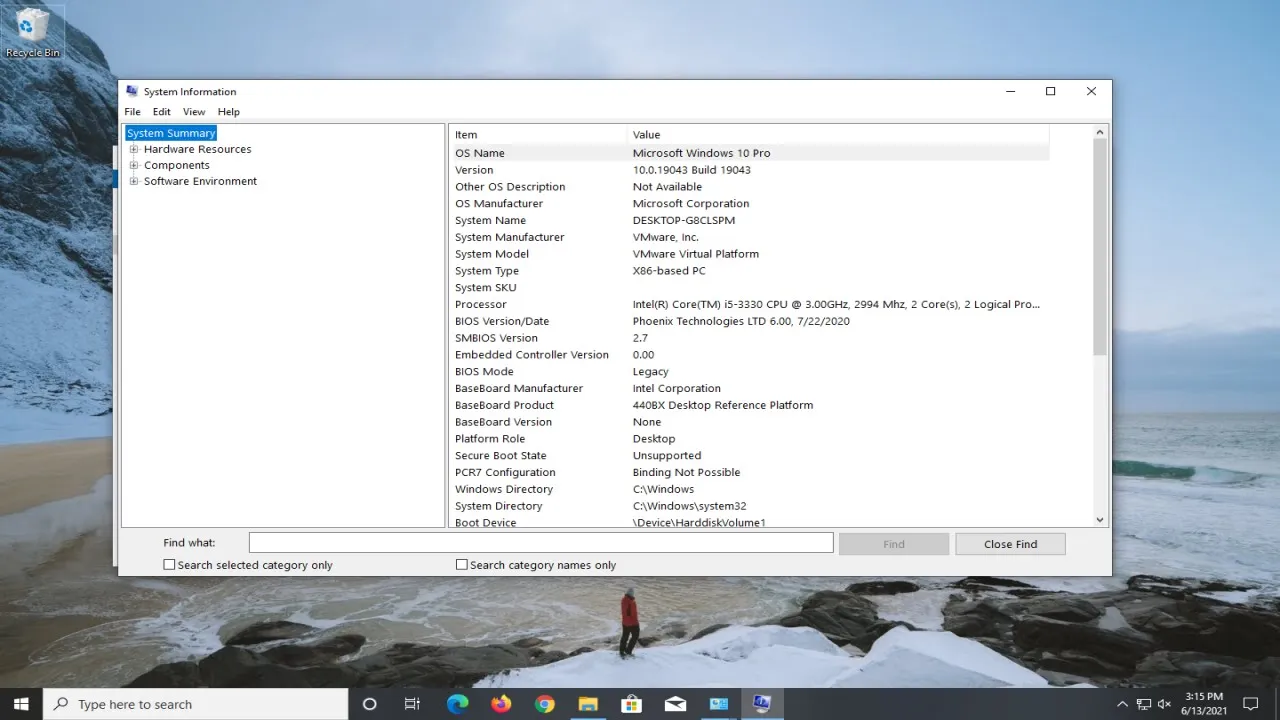This screenshot has height=720, width=1280.
Task: Click the Value column header
Action: pos(838,134)
